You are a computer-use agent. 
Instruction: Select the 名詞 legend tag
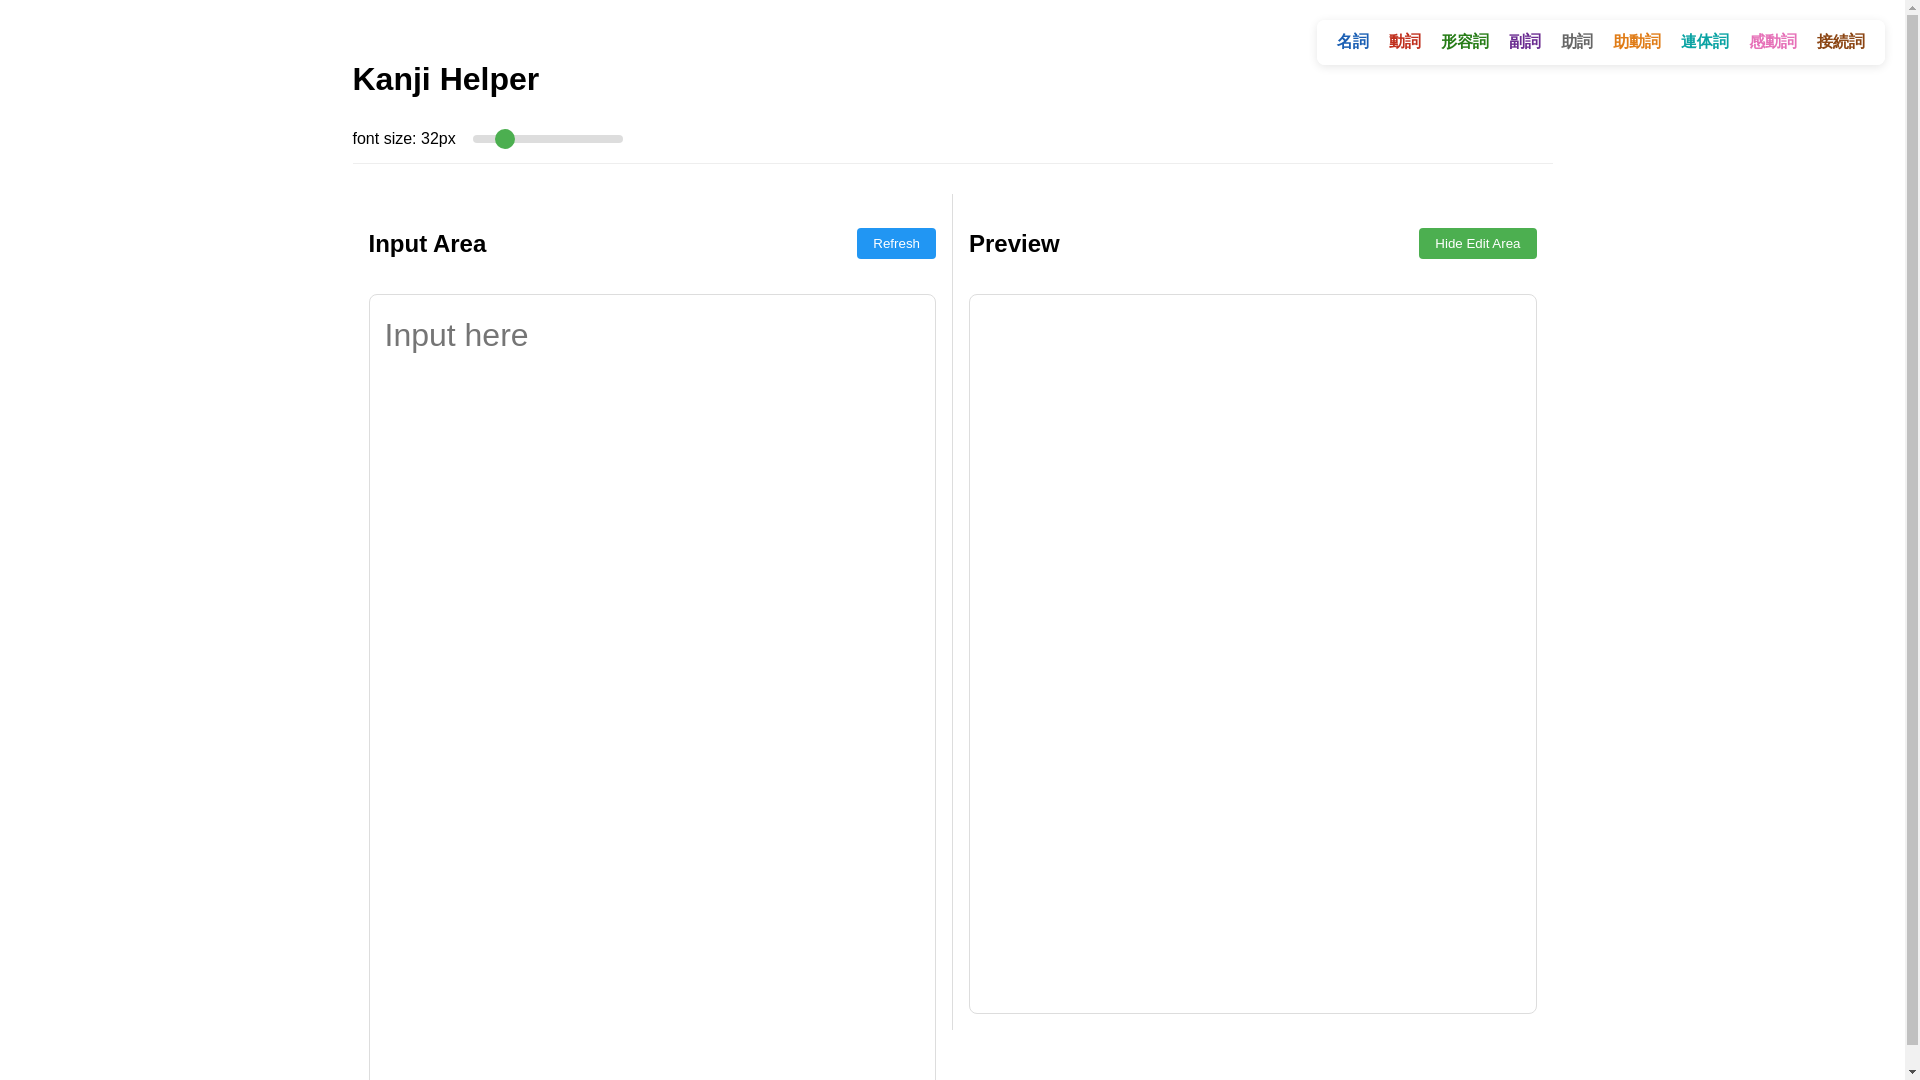pos(1353,42)
